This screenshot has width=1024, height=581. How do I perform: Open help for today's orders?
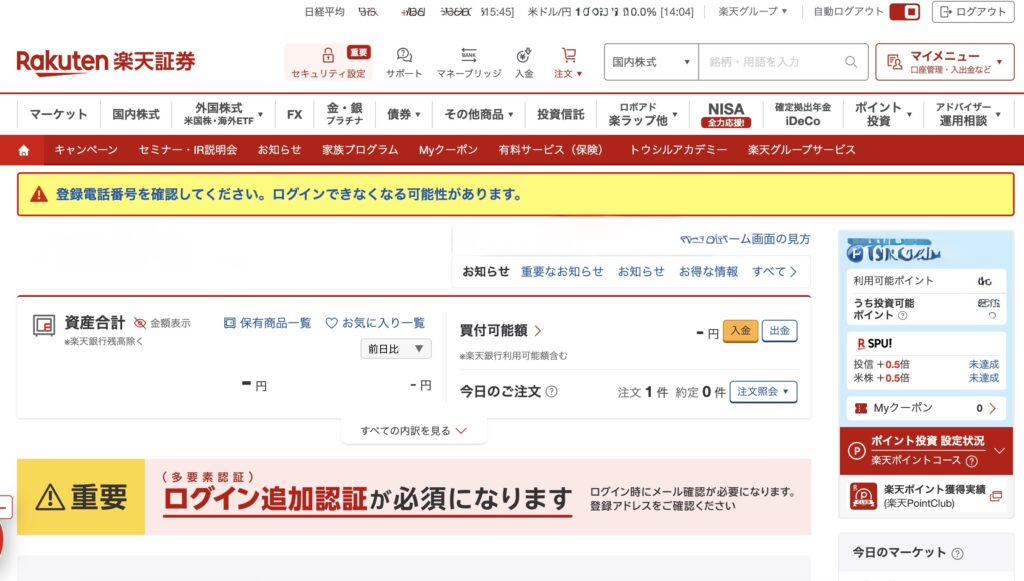tap(551, 392)
